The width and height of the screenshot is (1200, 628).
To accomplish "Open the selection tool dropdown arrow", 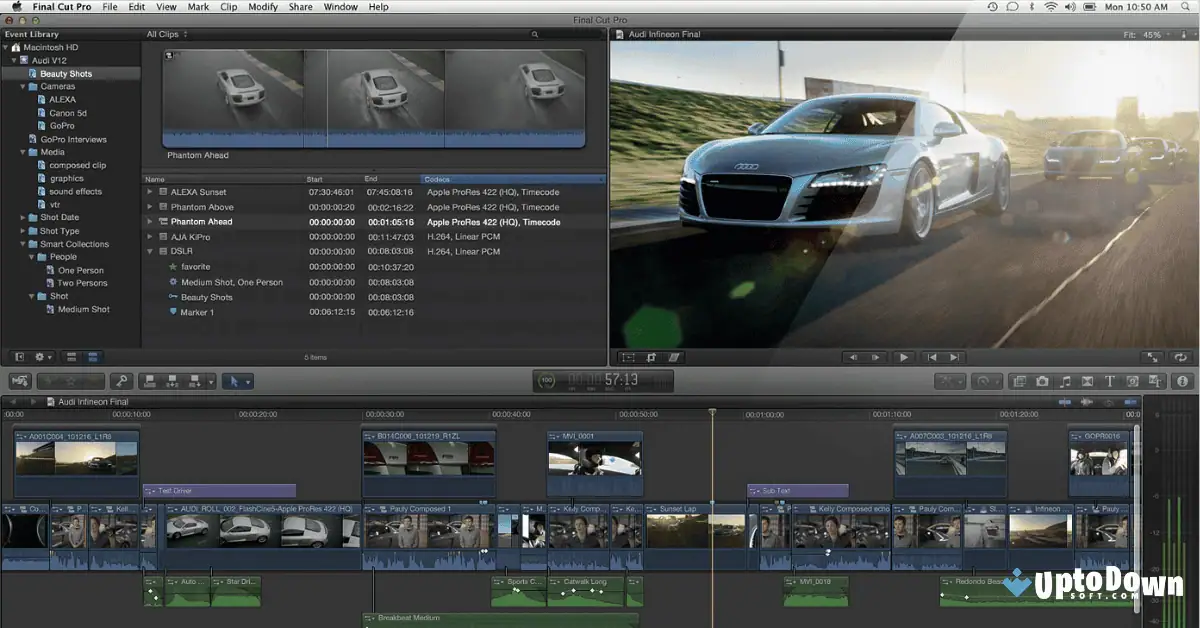I will (x=247, y=381).
